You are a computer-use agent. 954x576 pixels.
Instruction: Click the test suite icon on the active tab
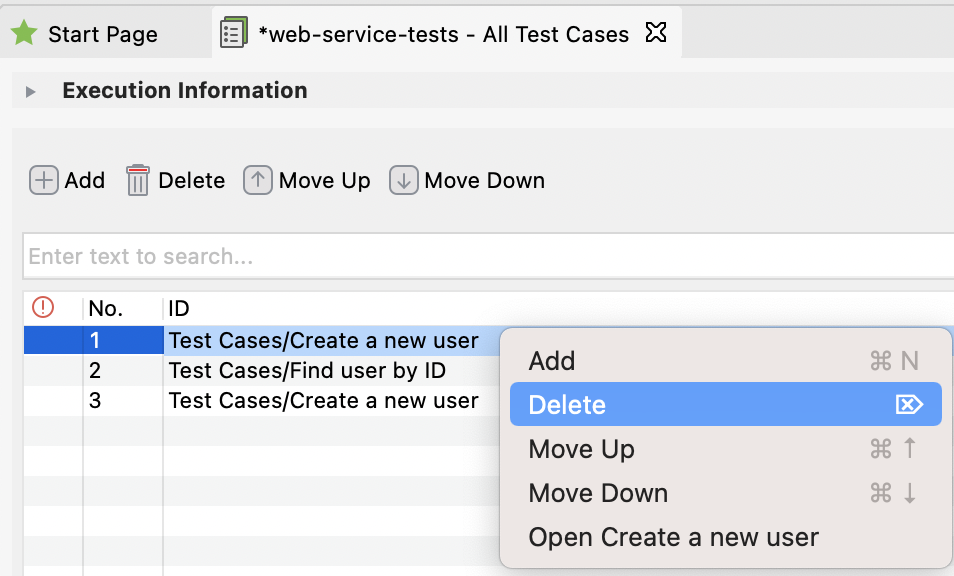coord(233,32)
